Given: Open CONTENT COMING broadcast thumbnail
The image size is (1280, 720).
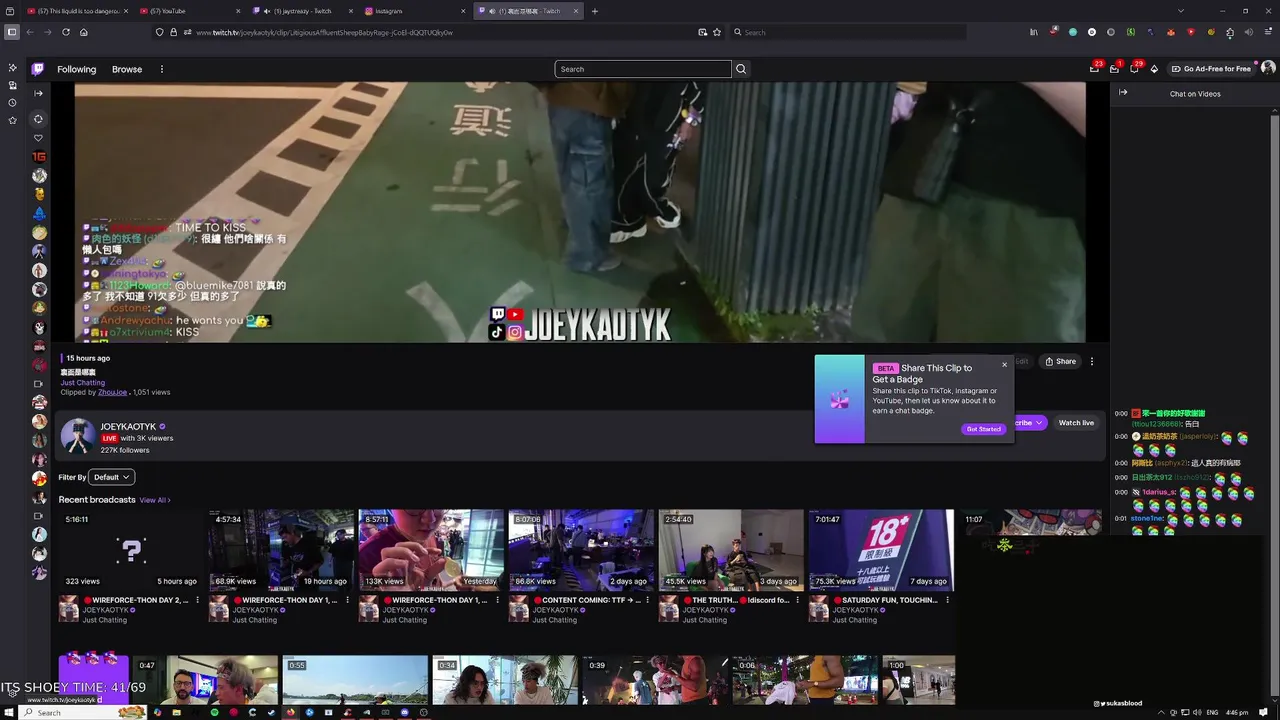Looking at the screenshot, I should click(x=581, y=550).
